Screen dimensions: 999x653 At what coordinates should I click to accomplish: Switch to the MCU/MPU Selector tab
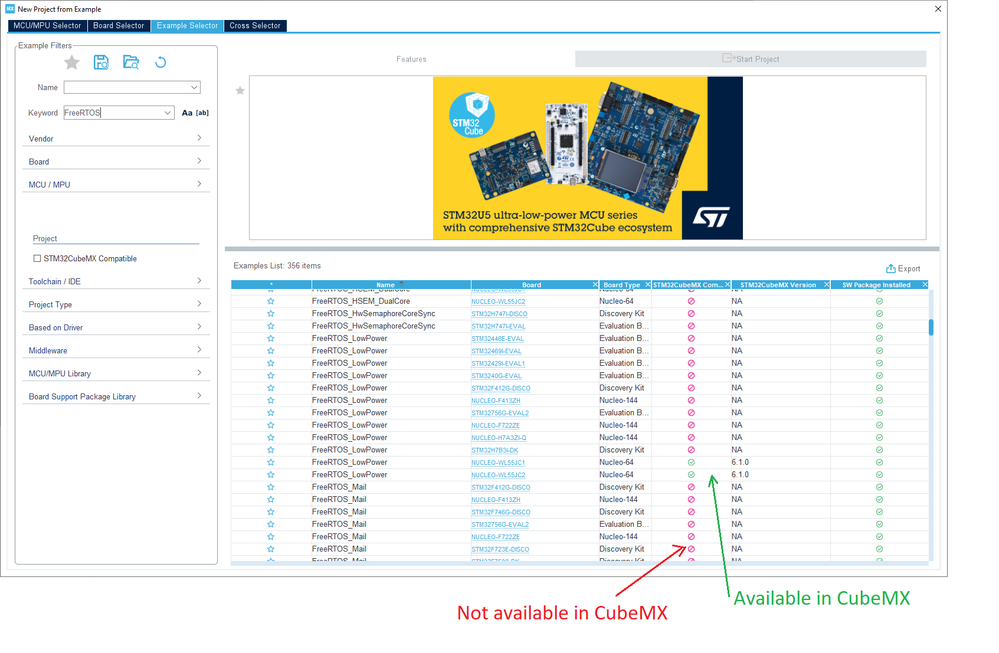[x=47, y=25]
